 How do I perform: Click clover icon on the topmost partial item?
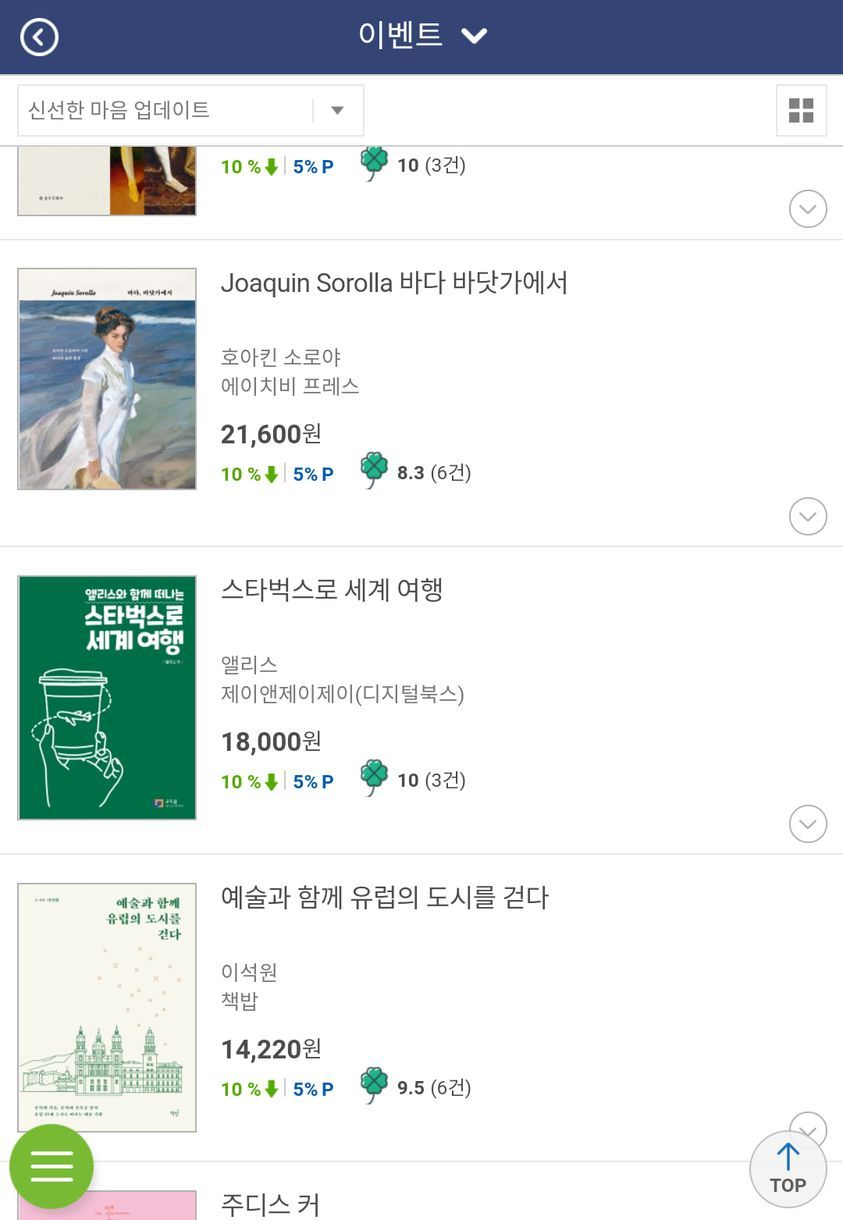click(374, 164)
